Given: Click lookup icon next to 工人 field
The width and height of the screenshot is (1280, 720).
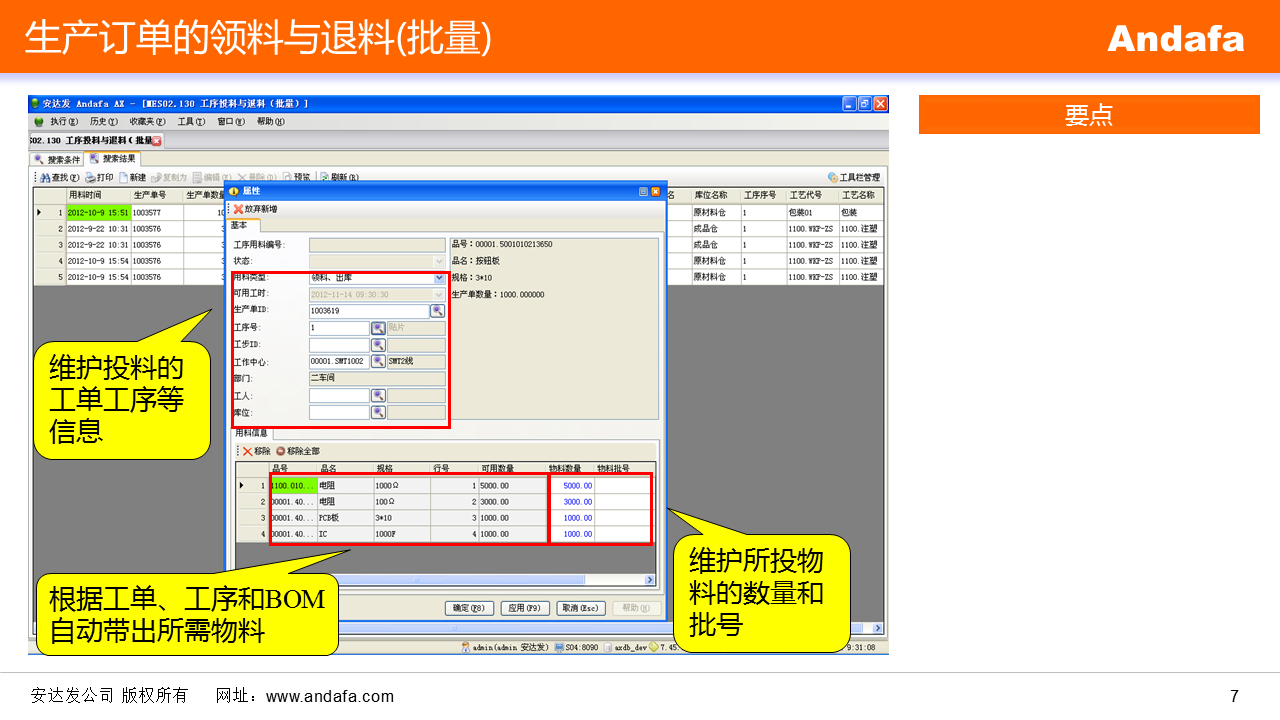Looking at the screenshot, I should [x=378, y=396].
